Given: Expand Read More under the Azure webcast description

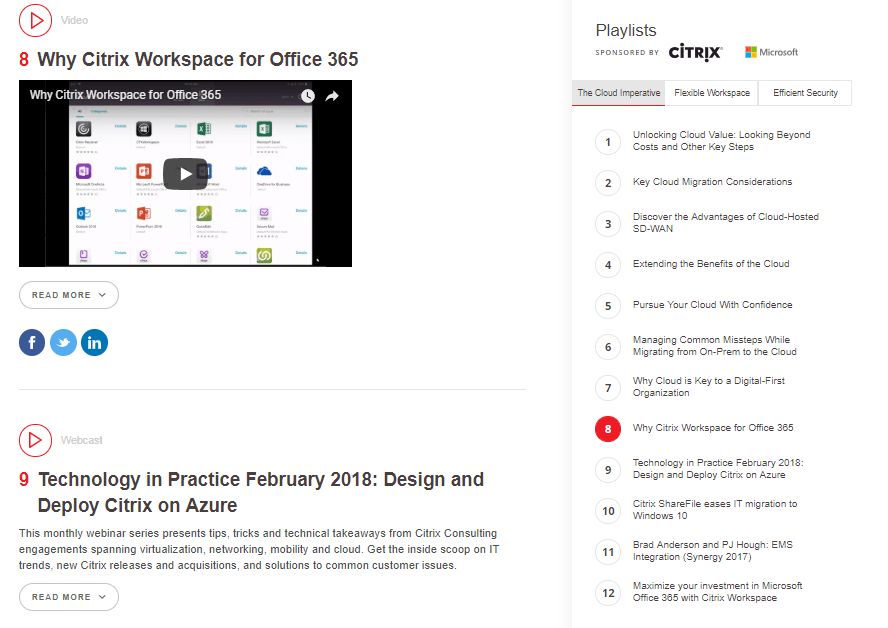Looking at the screenshot, I should click(x=69, y=597).
